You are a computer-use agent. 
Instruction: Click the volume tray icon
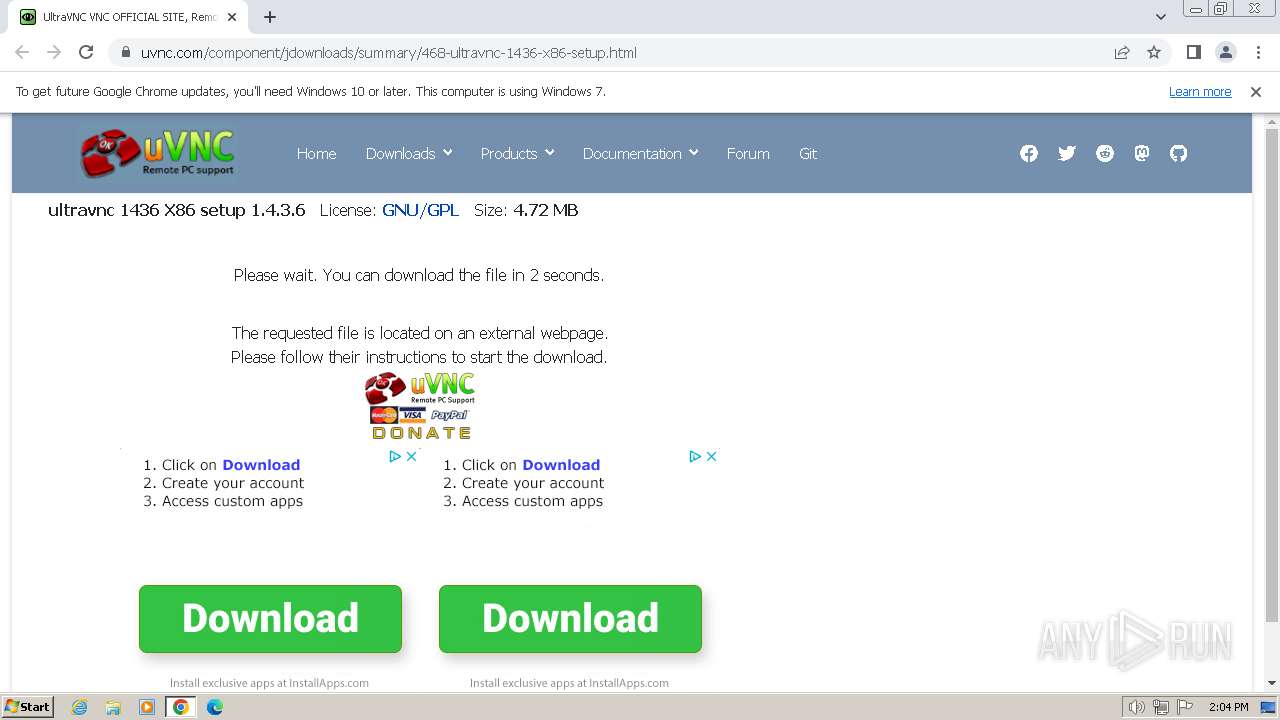(x=1137, y=707)
